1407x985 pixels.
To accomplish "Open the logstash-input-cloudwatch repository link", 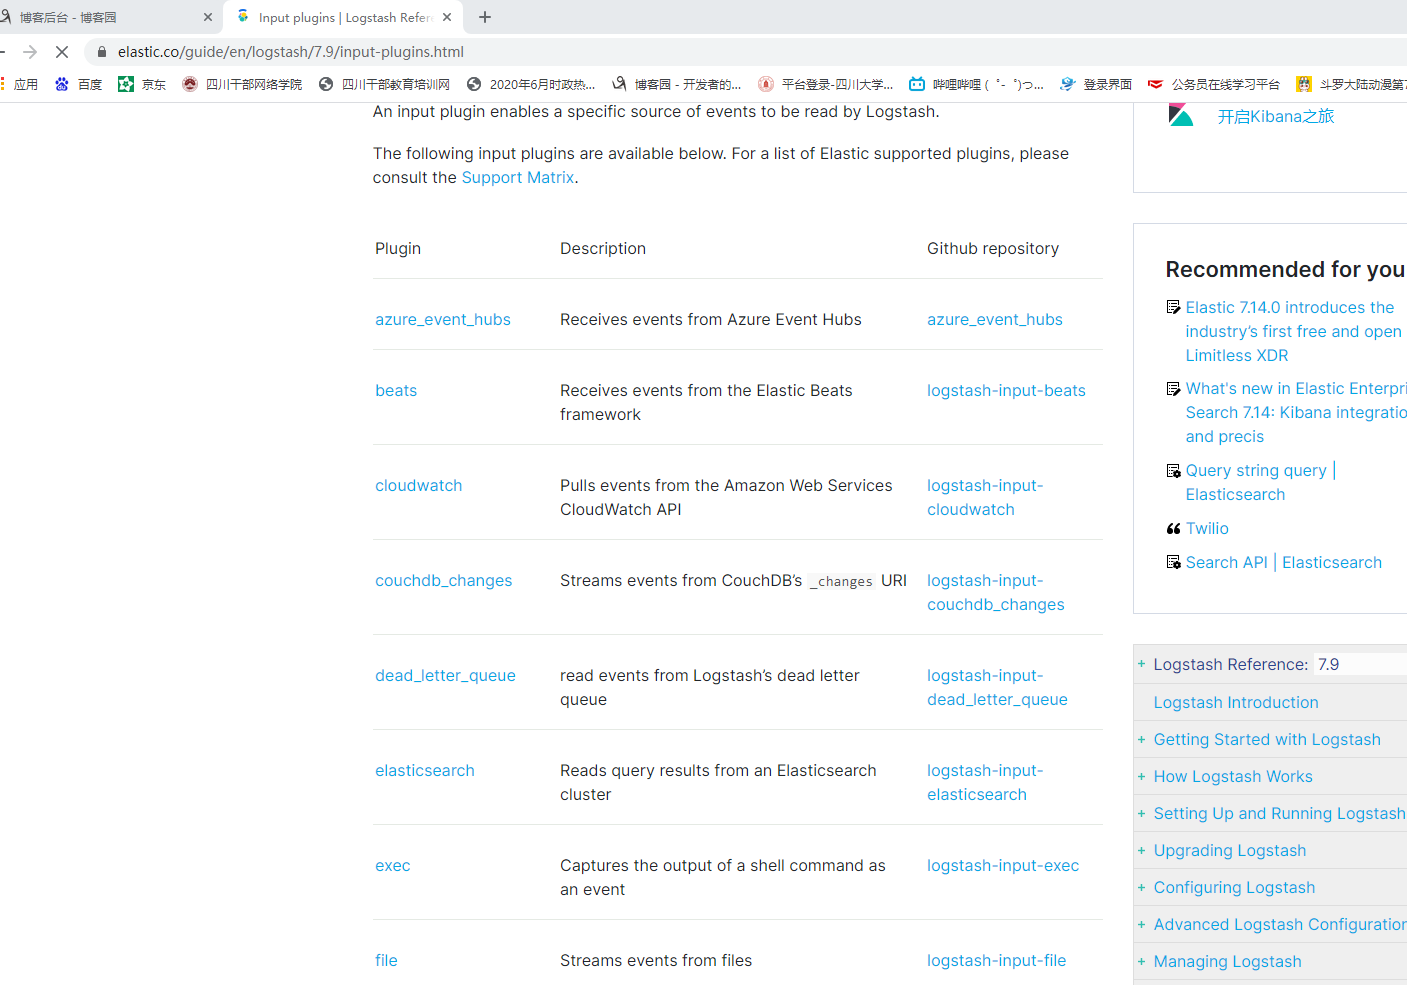I will coord(985,497).
